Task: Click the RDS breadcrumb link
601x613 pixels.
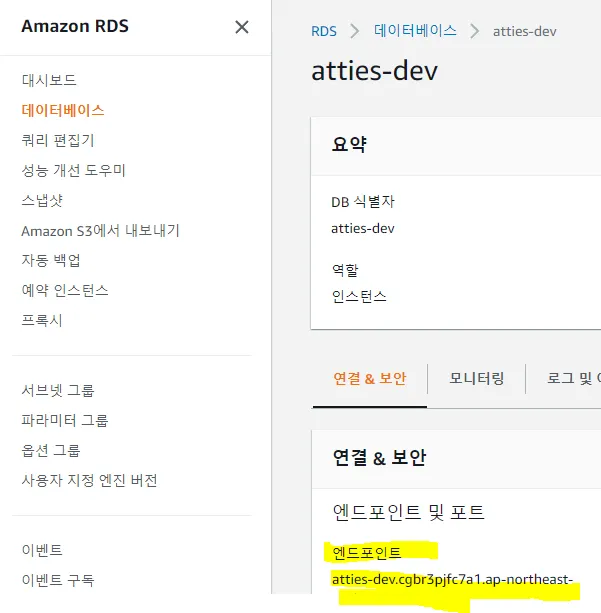Action: [x=324, y=31]
